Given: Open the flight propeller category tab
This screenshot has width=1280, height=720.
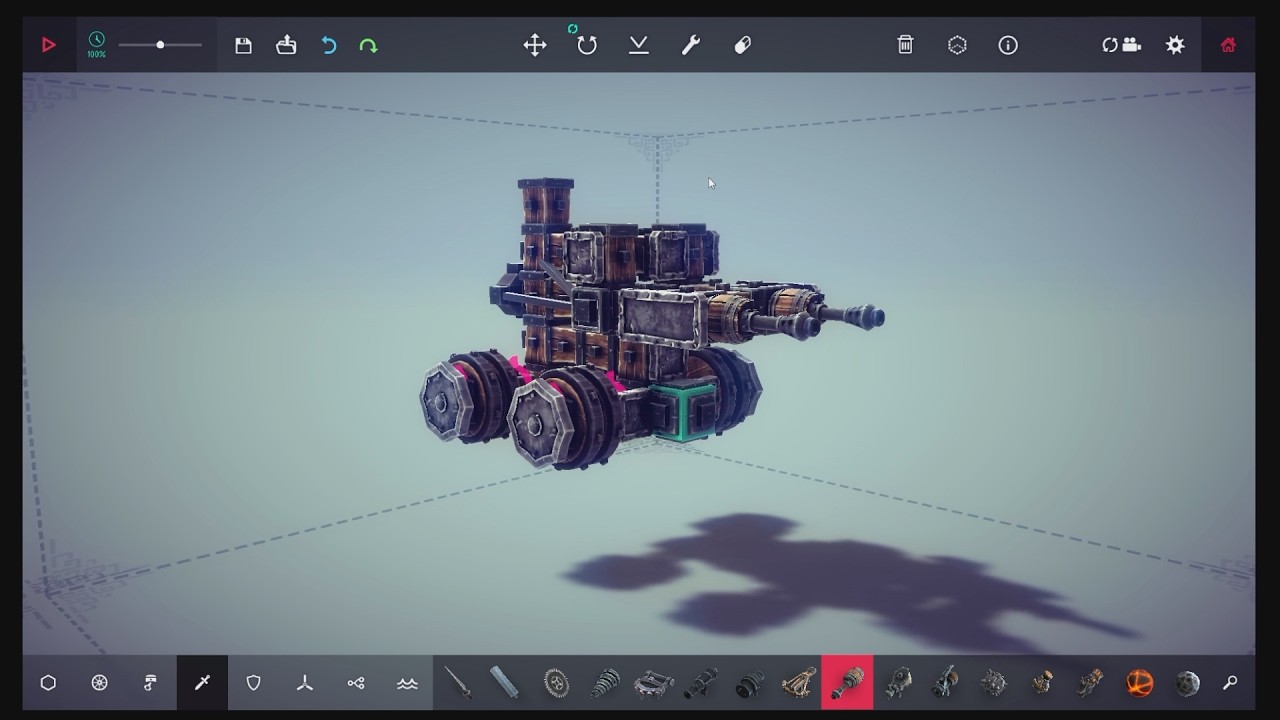Looking at the screenshot, I should [305, 683].
